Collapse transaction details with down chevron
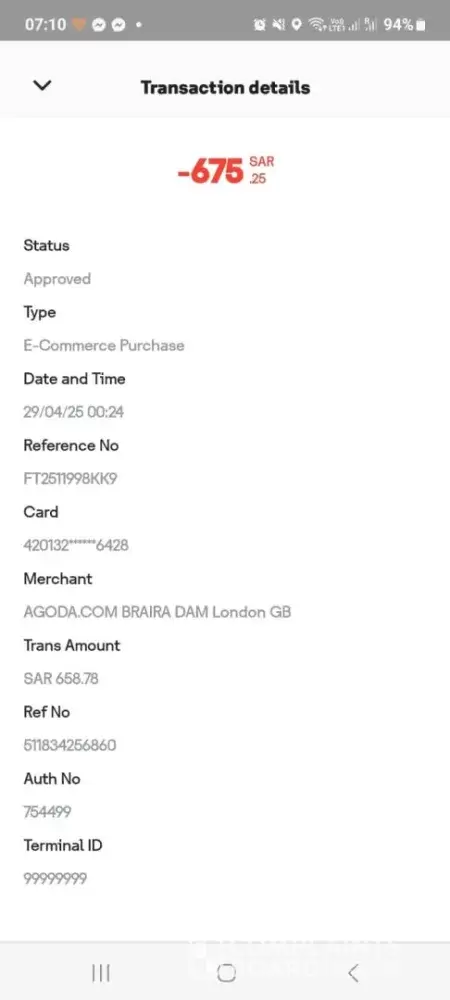Screen dimensions: 450x1000 click(42, 85)
